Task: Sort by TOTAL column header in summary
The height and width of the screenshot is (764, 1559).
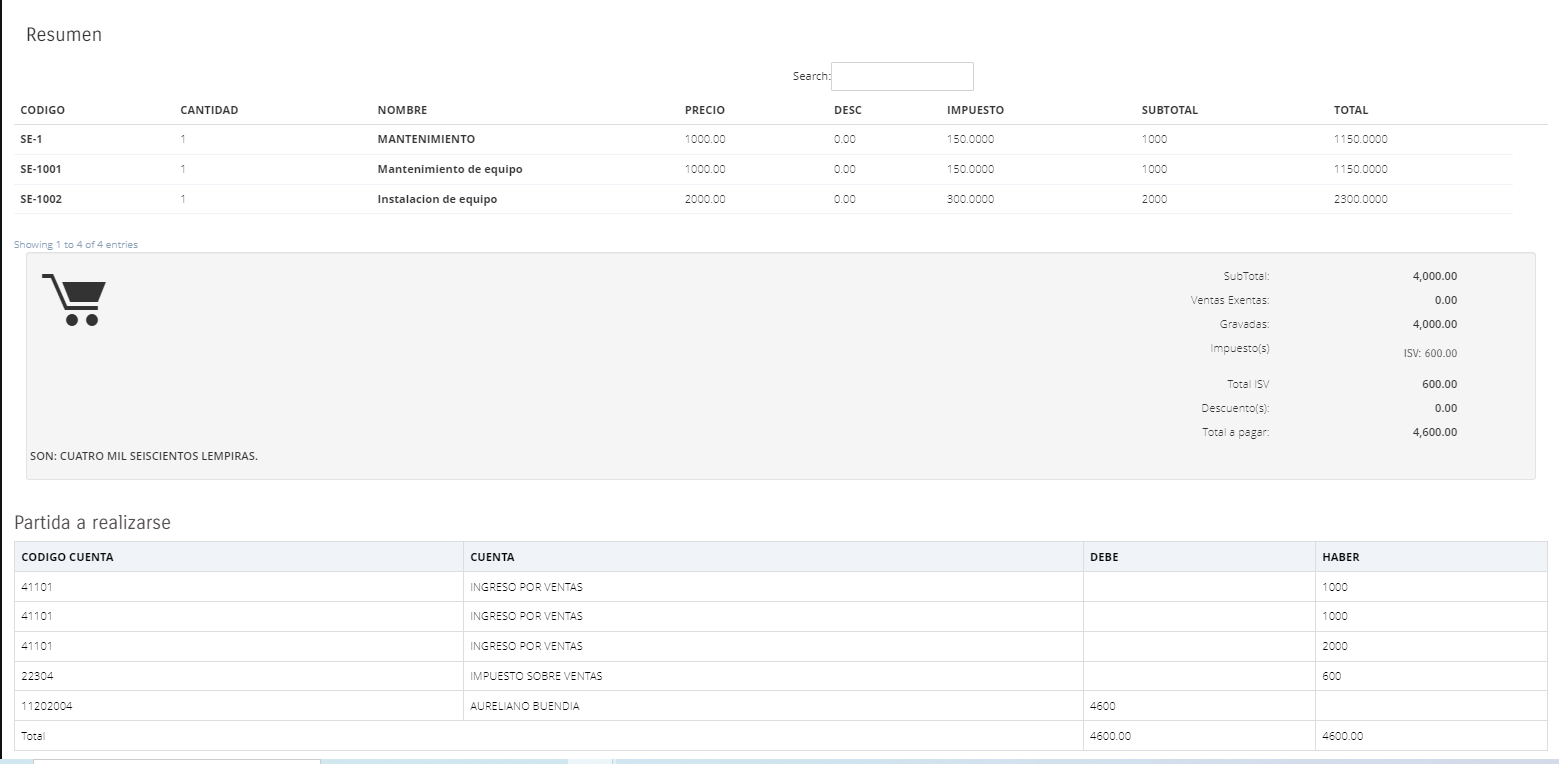Action: [x=1351, y=110]
